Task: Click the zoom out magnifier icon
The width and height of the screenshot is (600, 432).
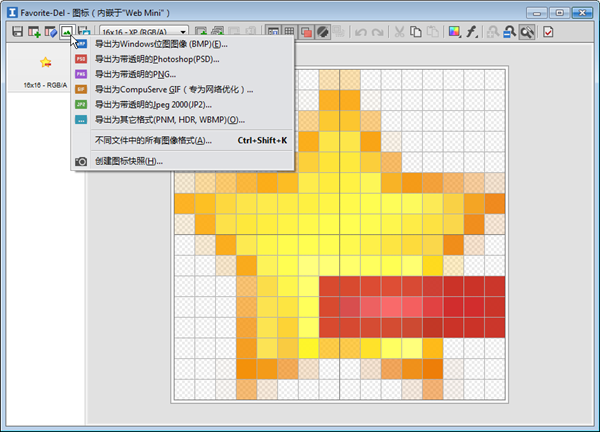Action: (x=509, y=32)
